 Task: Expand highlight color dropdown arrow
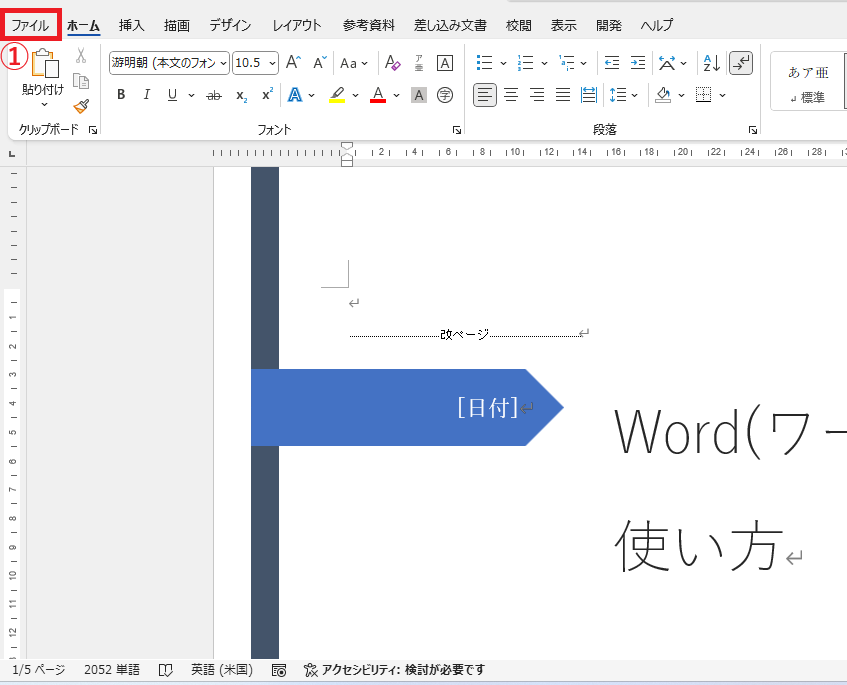(355, 96)
